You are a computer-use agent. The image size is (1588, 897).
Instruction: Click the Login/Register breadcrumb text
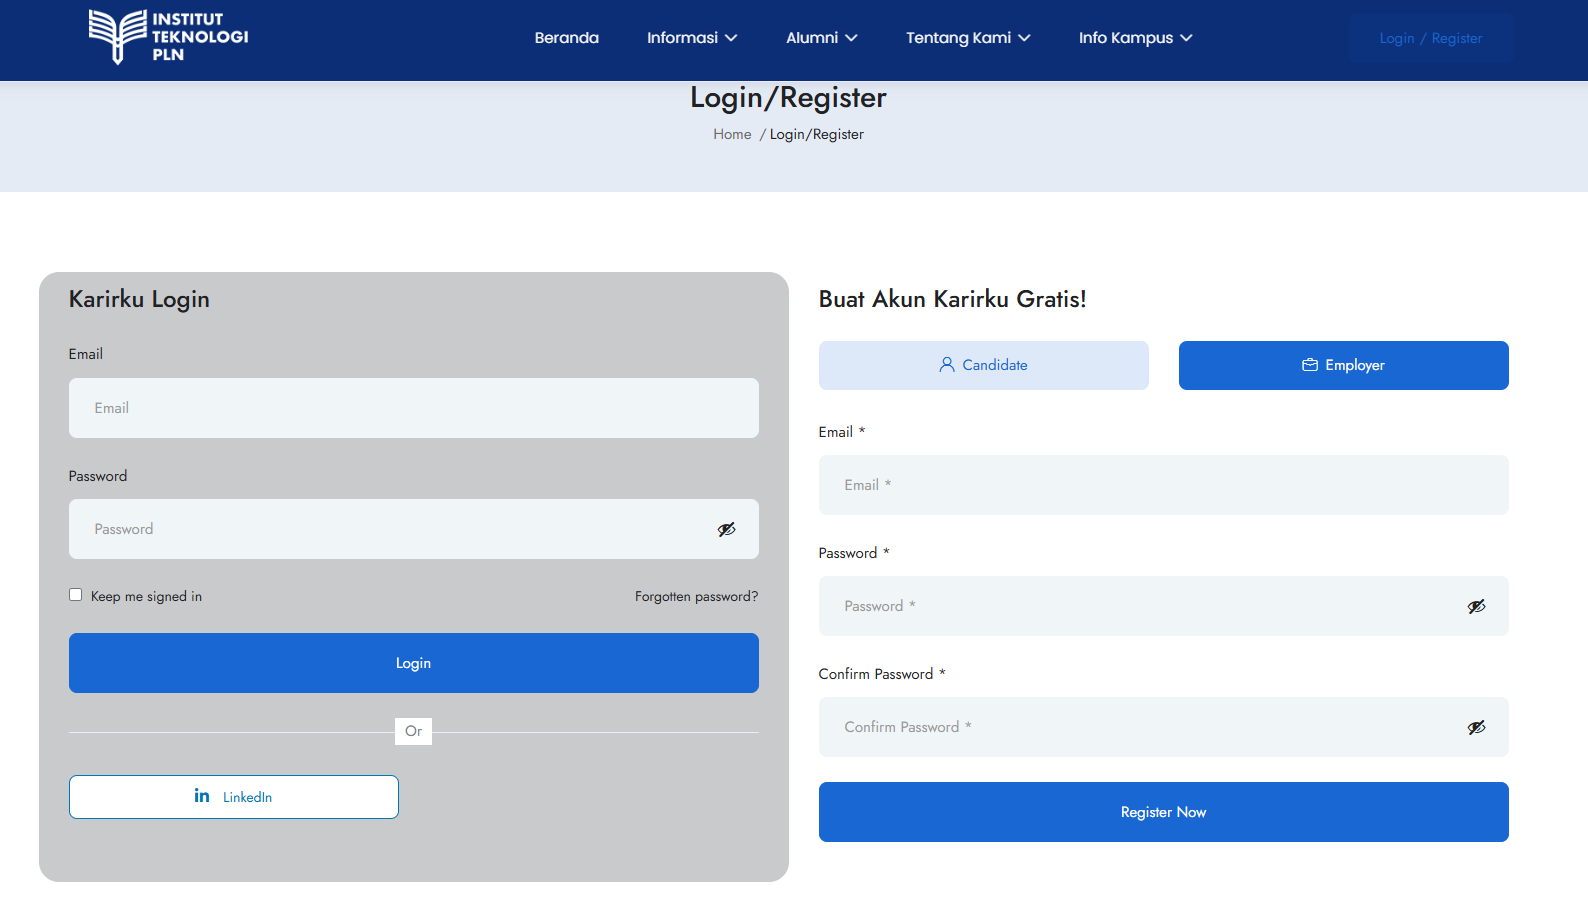pyautogui.click(x=817, y=134)
